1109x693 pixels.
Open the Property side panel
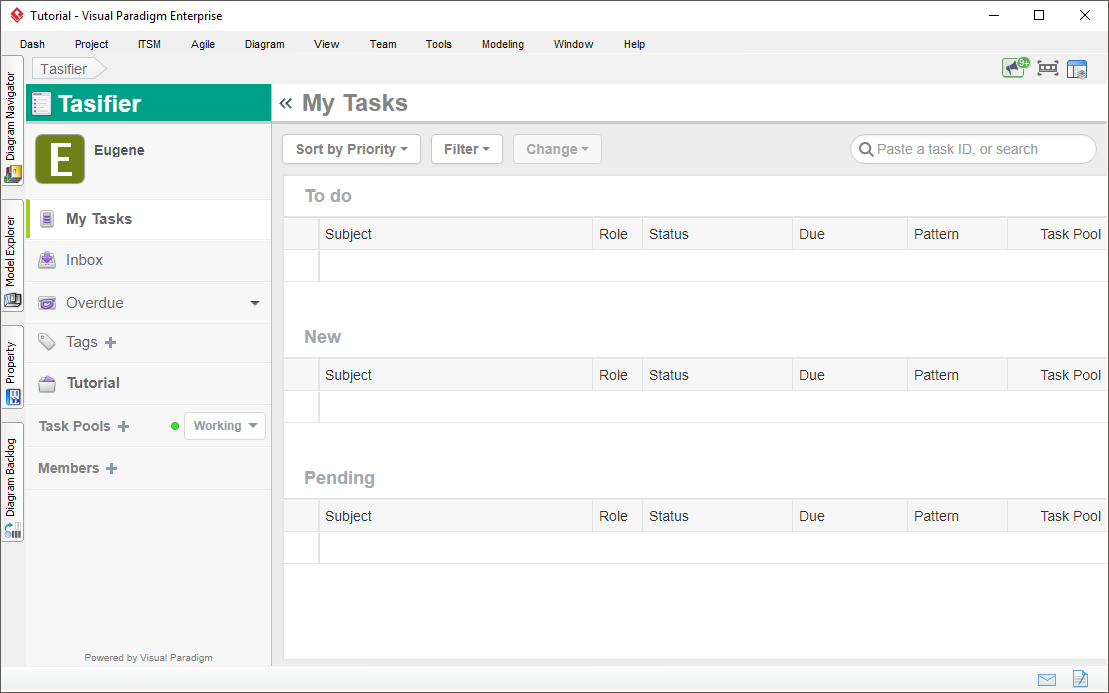coord(12,366)
